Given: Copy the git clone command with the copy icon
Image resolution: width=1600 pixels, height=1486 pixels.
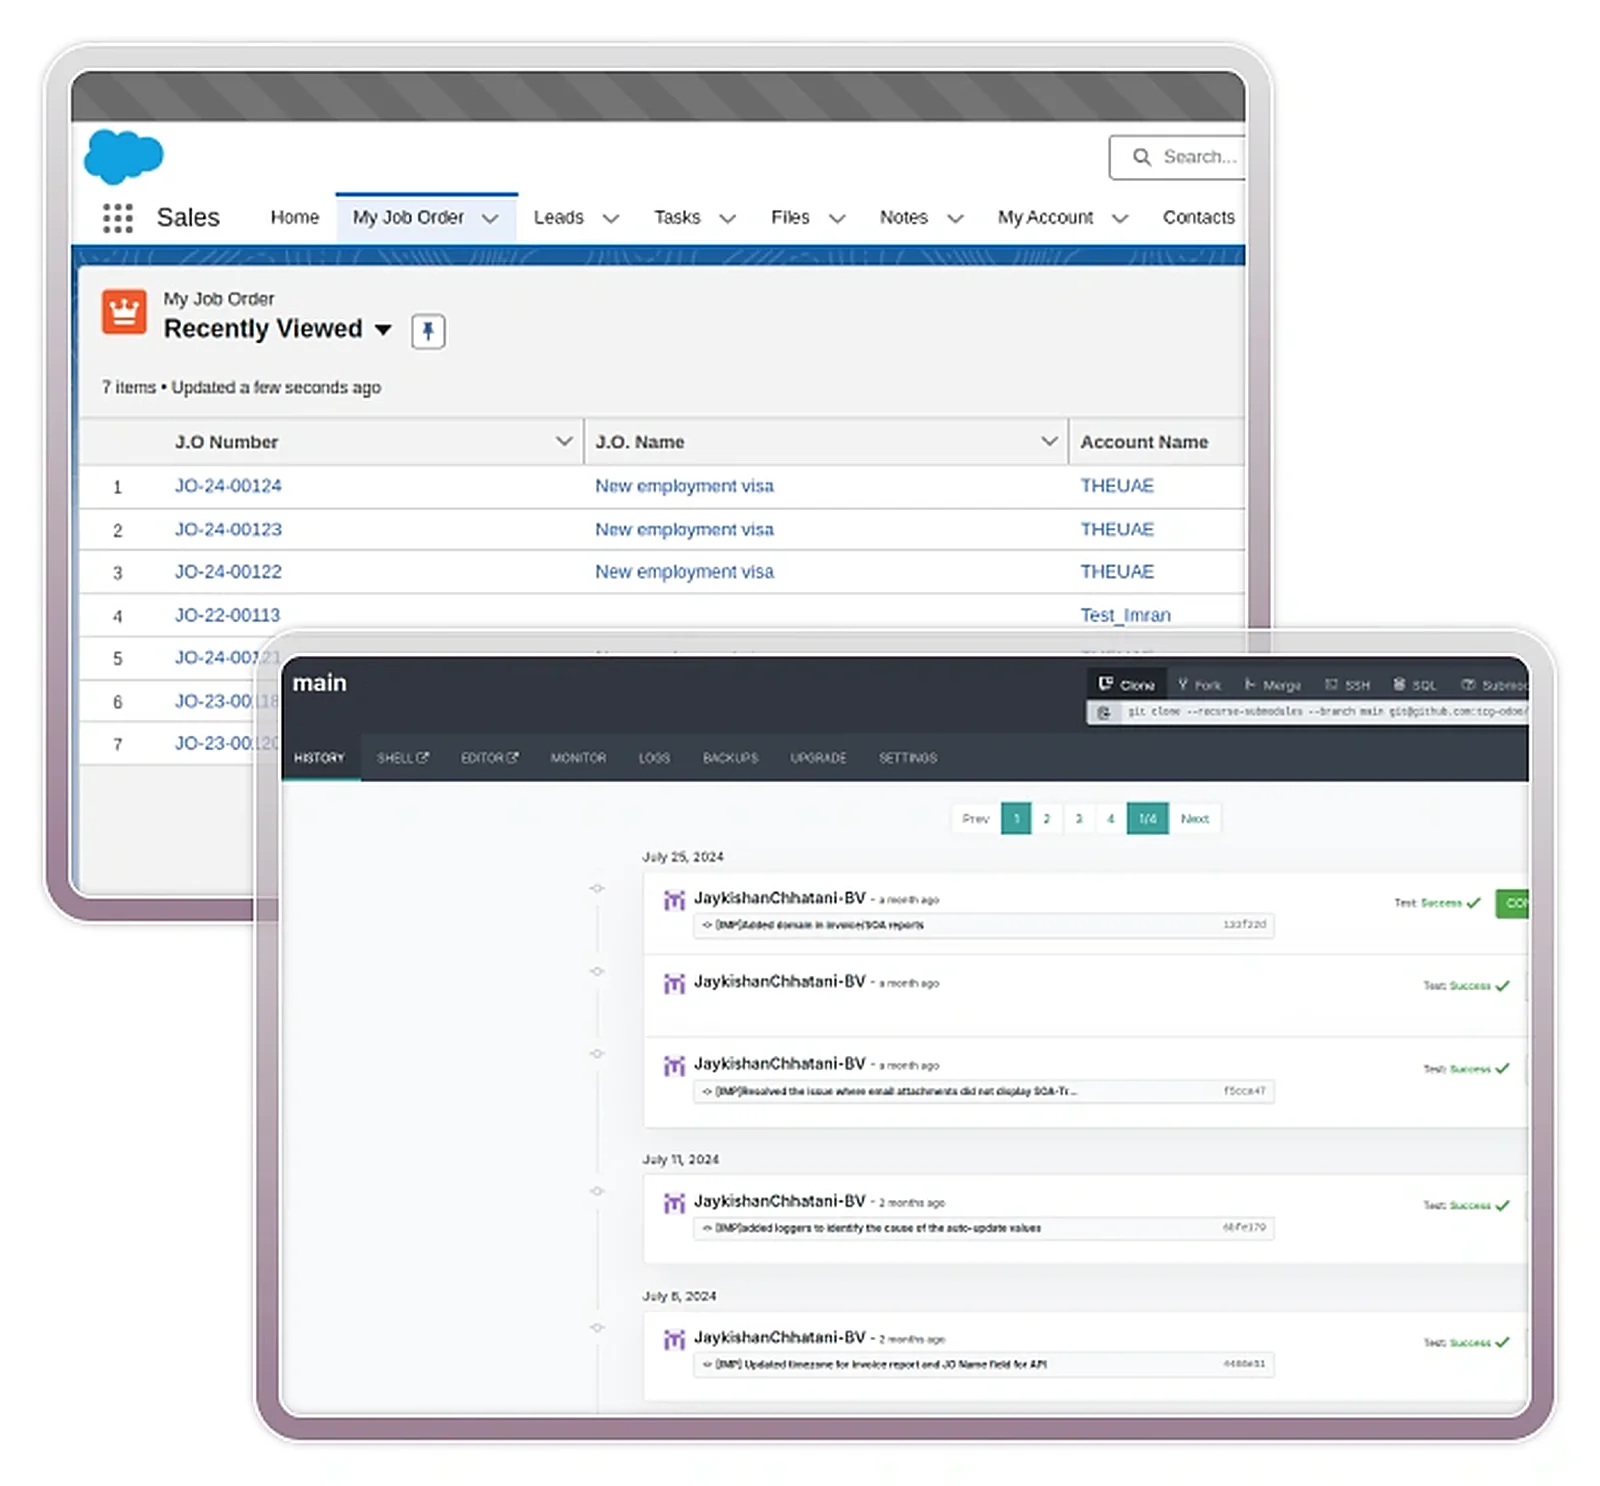Looking at the screenshot, I should [x=1104, y=712].
